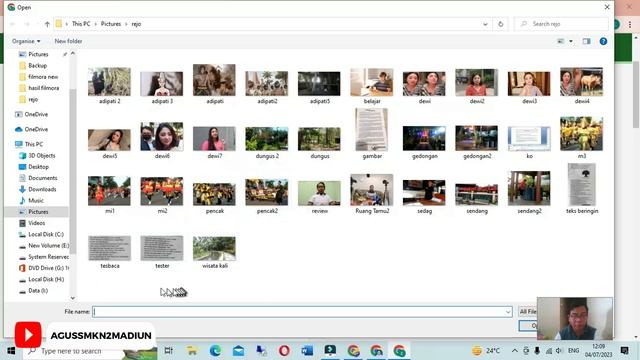Open File name dropdown arrow
Screen dimensions: 640x360
click(x=508, y=312)
